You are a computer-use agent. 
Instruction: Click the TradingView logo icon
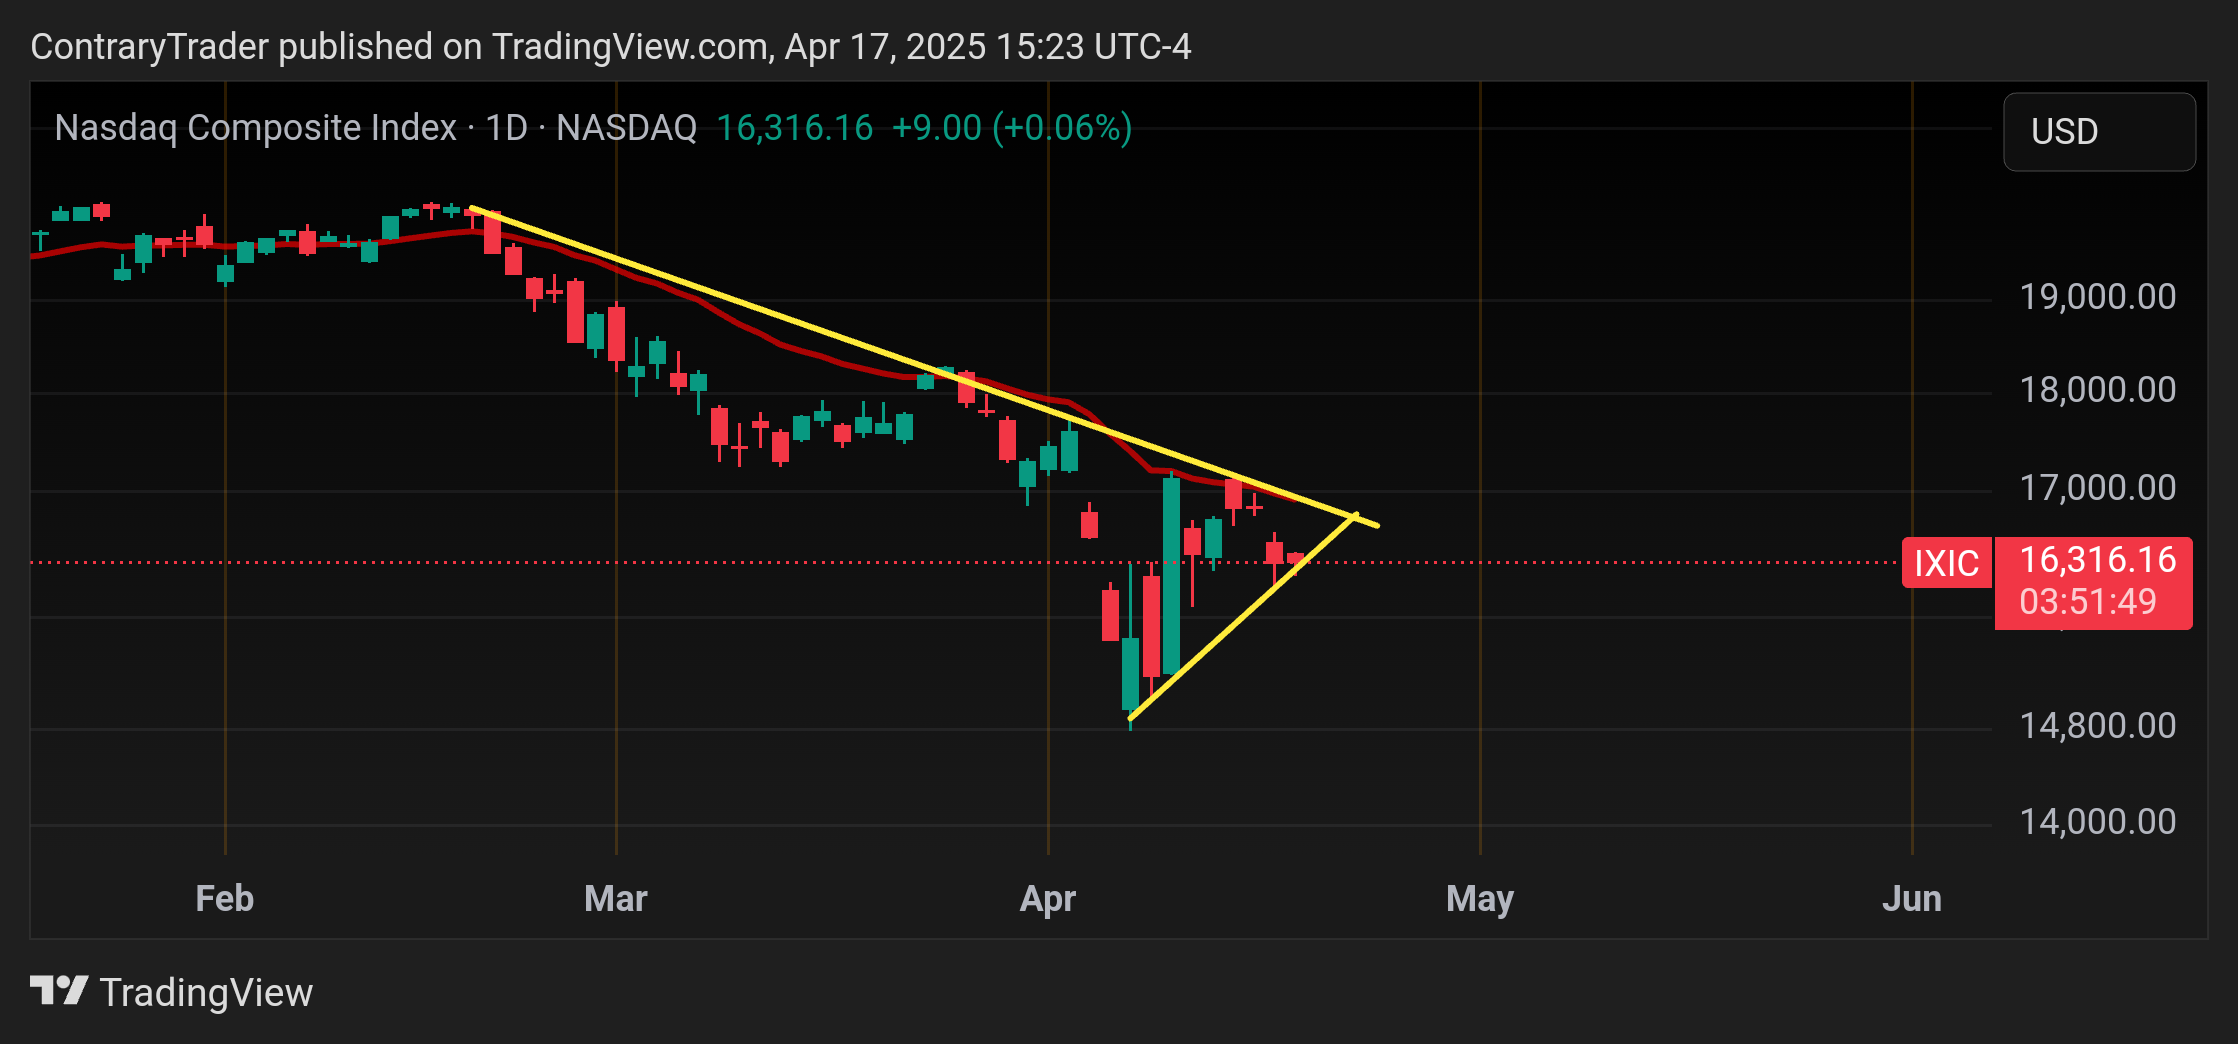(59, 991)
